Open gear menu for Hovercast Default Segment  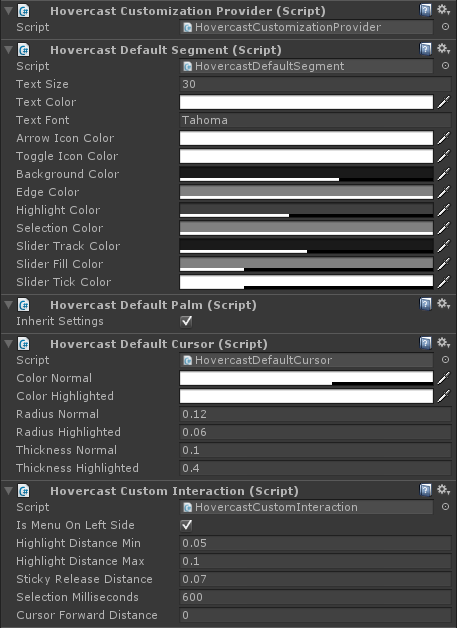point(443,49)
